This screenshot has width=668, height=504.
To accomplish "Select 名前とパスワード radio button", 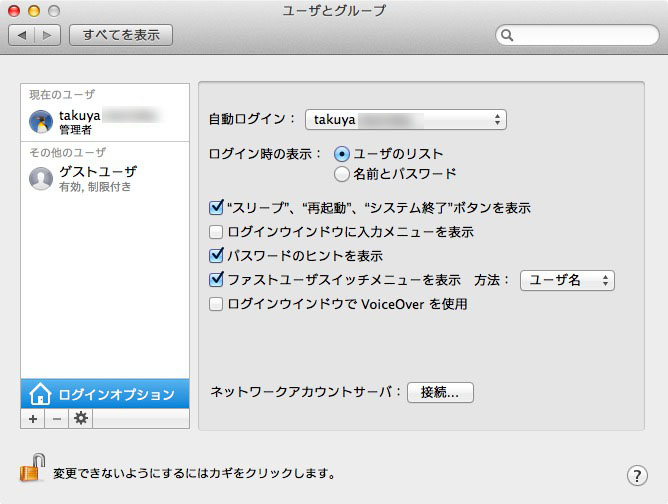I will (342, 174).
